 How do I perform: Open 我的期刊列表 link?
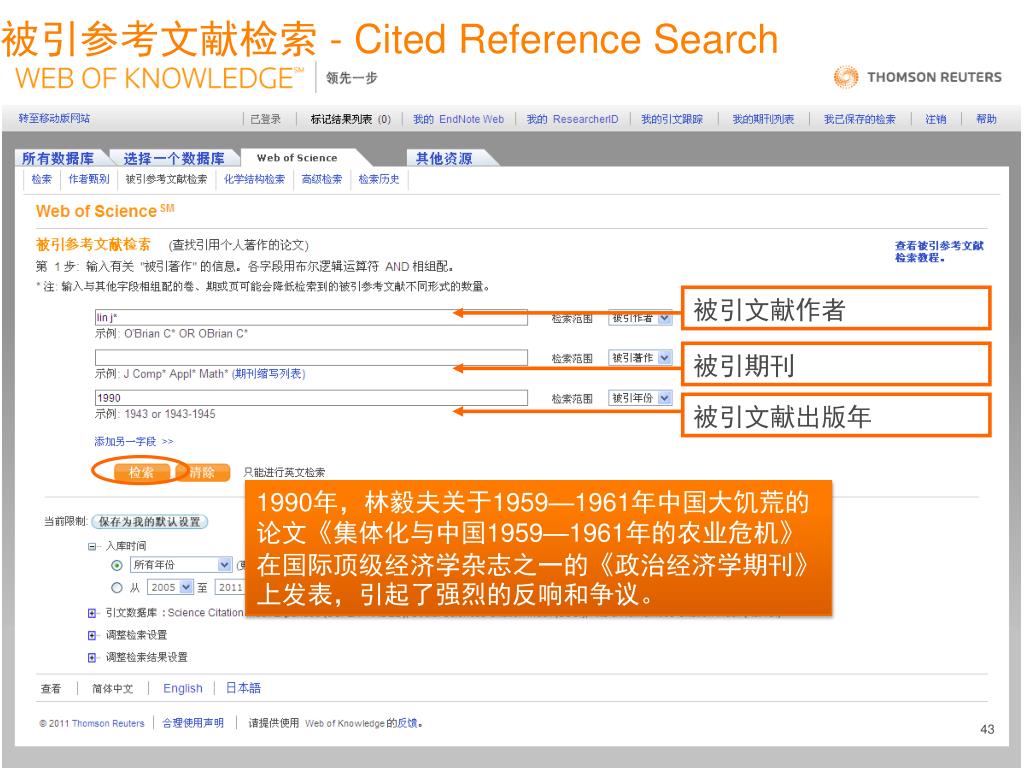[763, 119]
